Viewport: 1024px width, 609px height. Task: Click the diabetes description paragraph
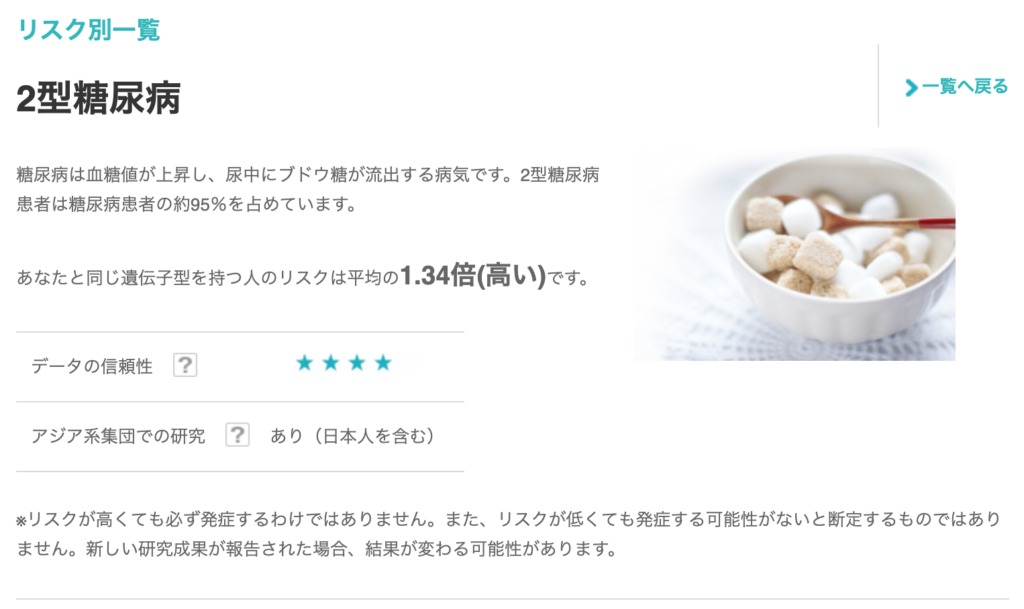click(x=308, y=189)
